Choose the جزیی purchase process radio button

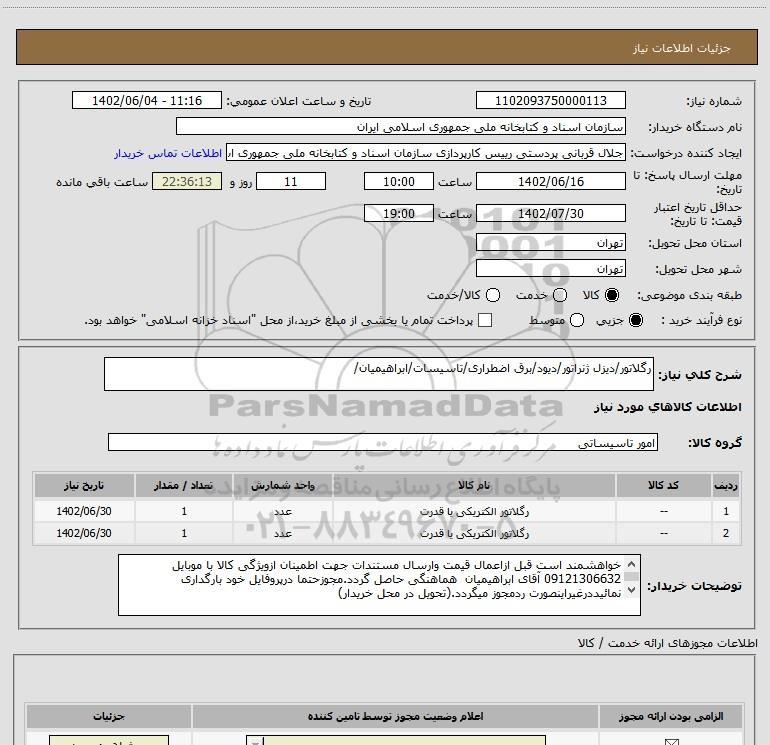pos(636,320)
